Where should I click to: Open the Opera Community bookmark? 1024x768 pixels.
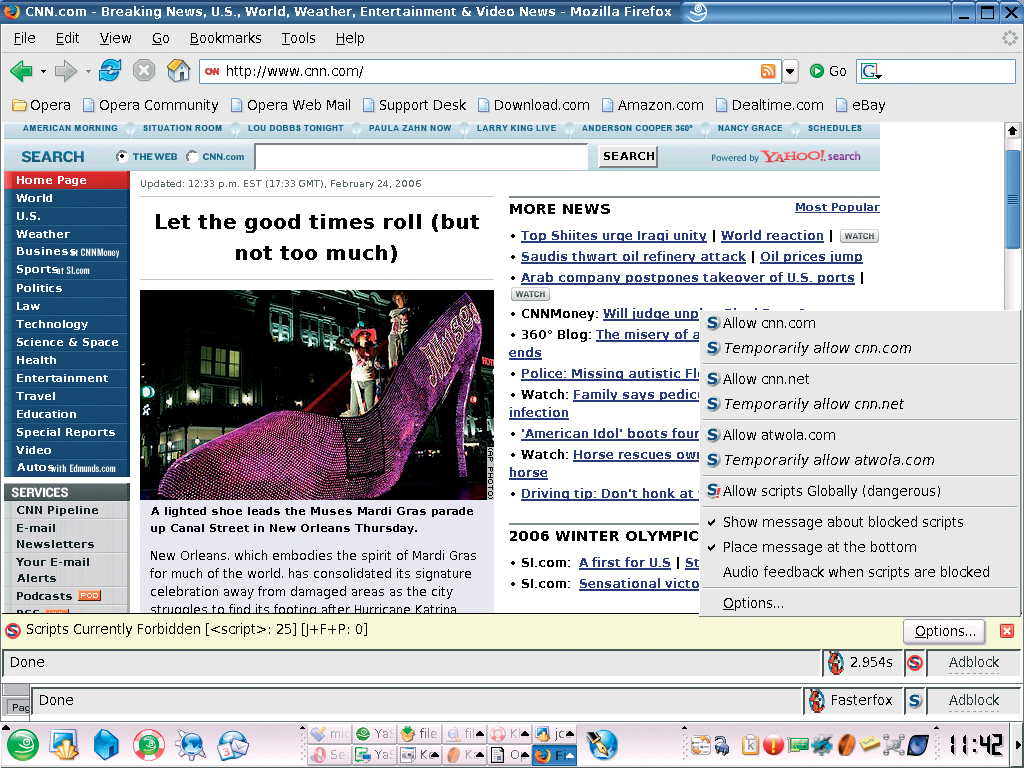(x=150, y=105)
